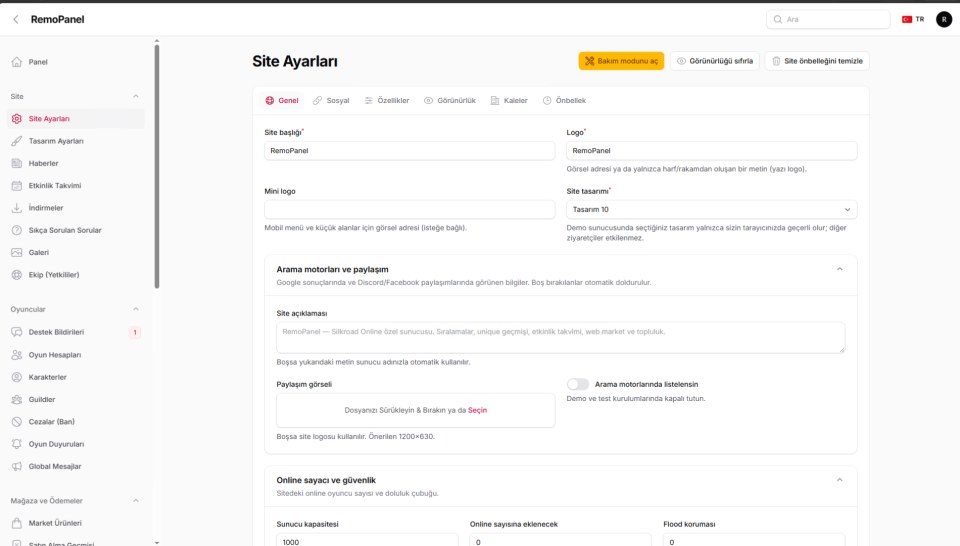The height and width of the screenshot is (546, 960).
Task: Click the search magnifier icon
Action: click(x=778, y=20)
